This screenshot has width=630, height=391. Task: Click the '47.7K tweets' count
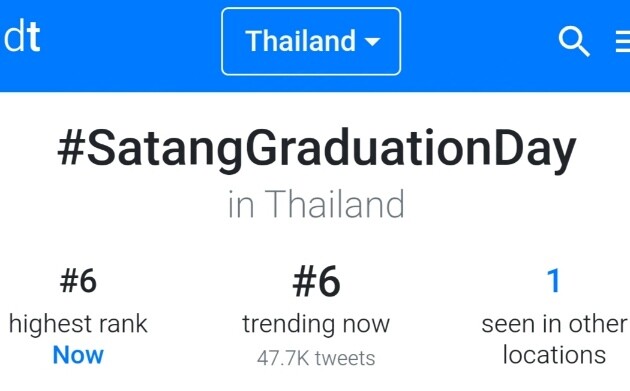[x=316, y=358]
